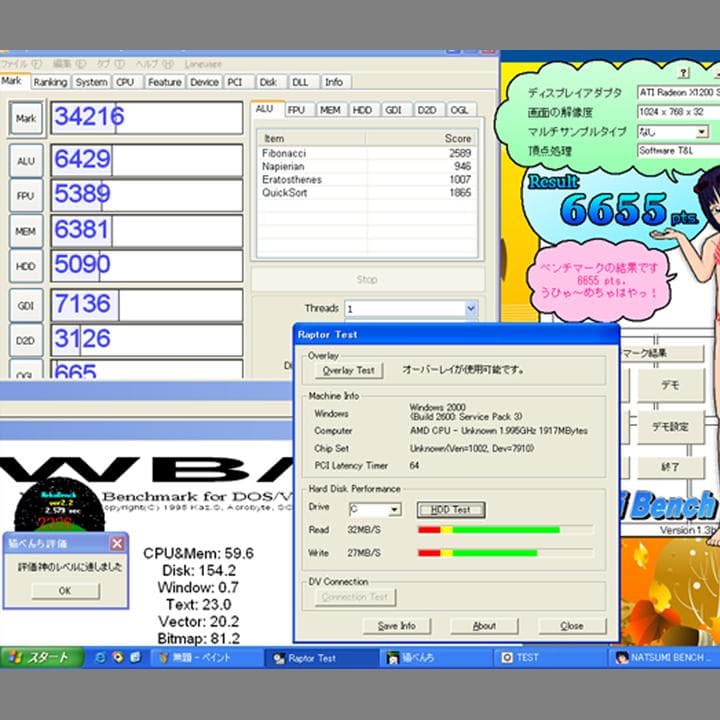Select the QuickSort row
Screen dimensions: 720x720
(x=367, y=193)
